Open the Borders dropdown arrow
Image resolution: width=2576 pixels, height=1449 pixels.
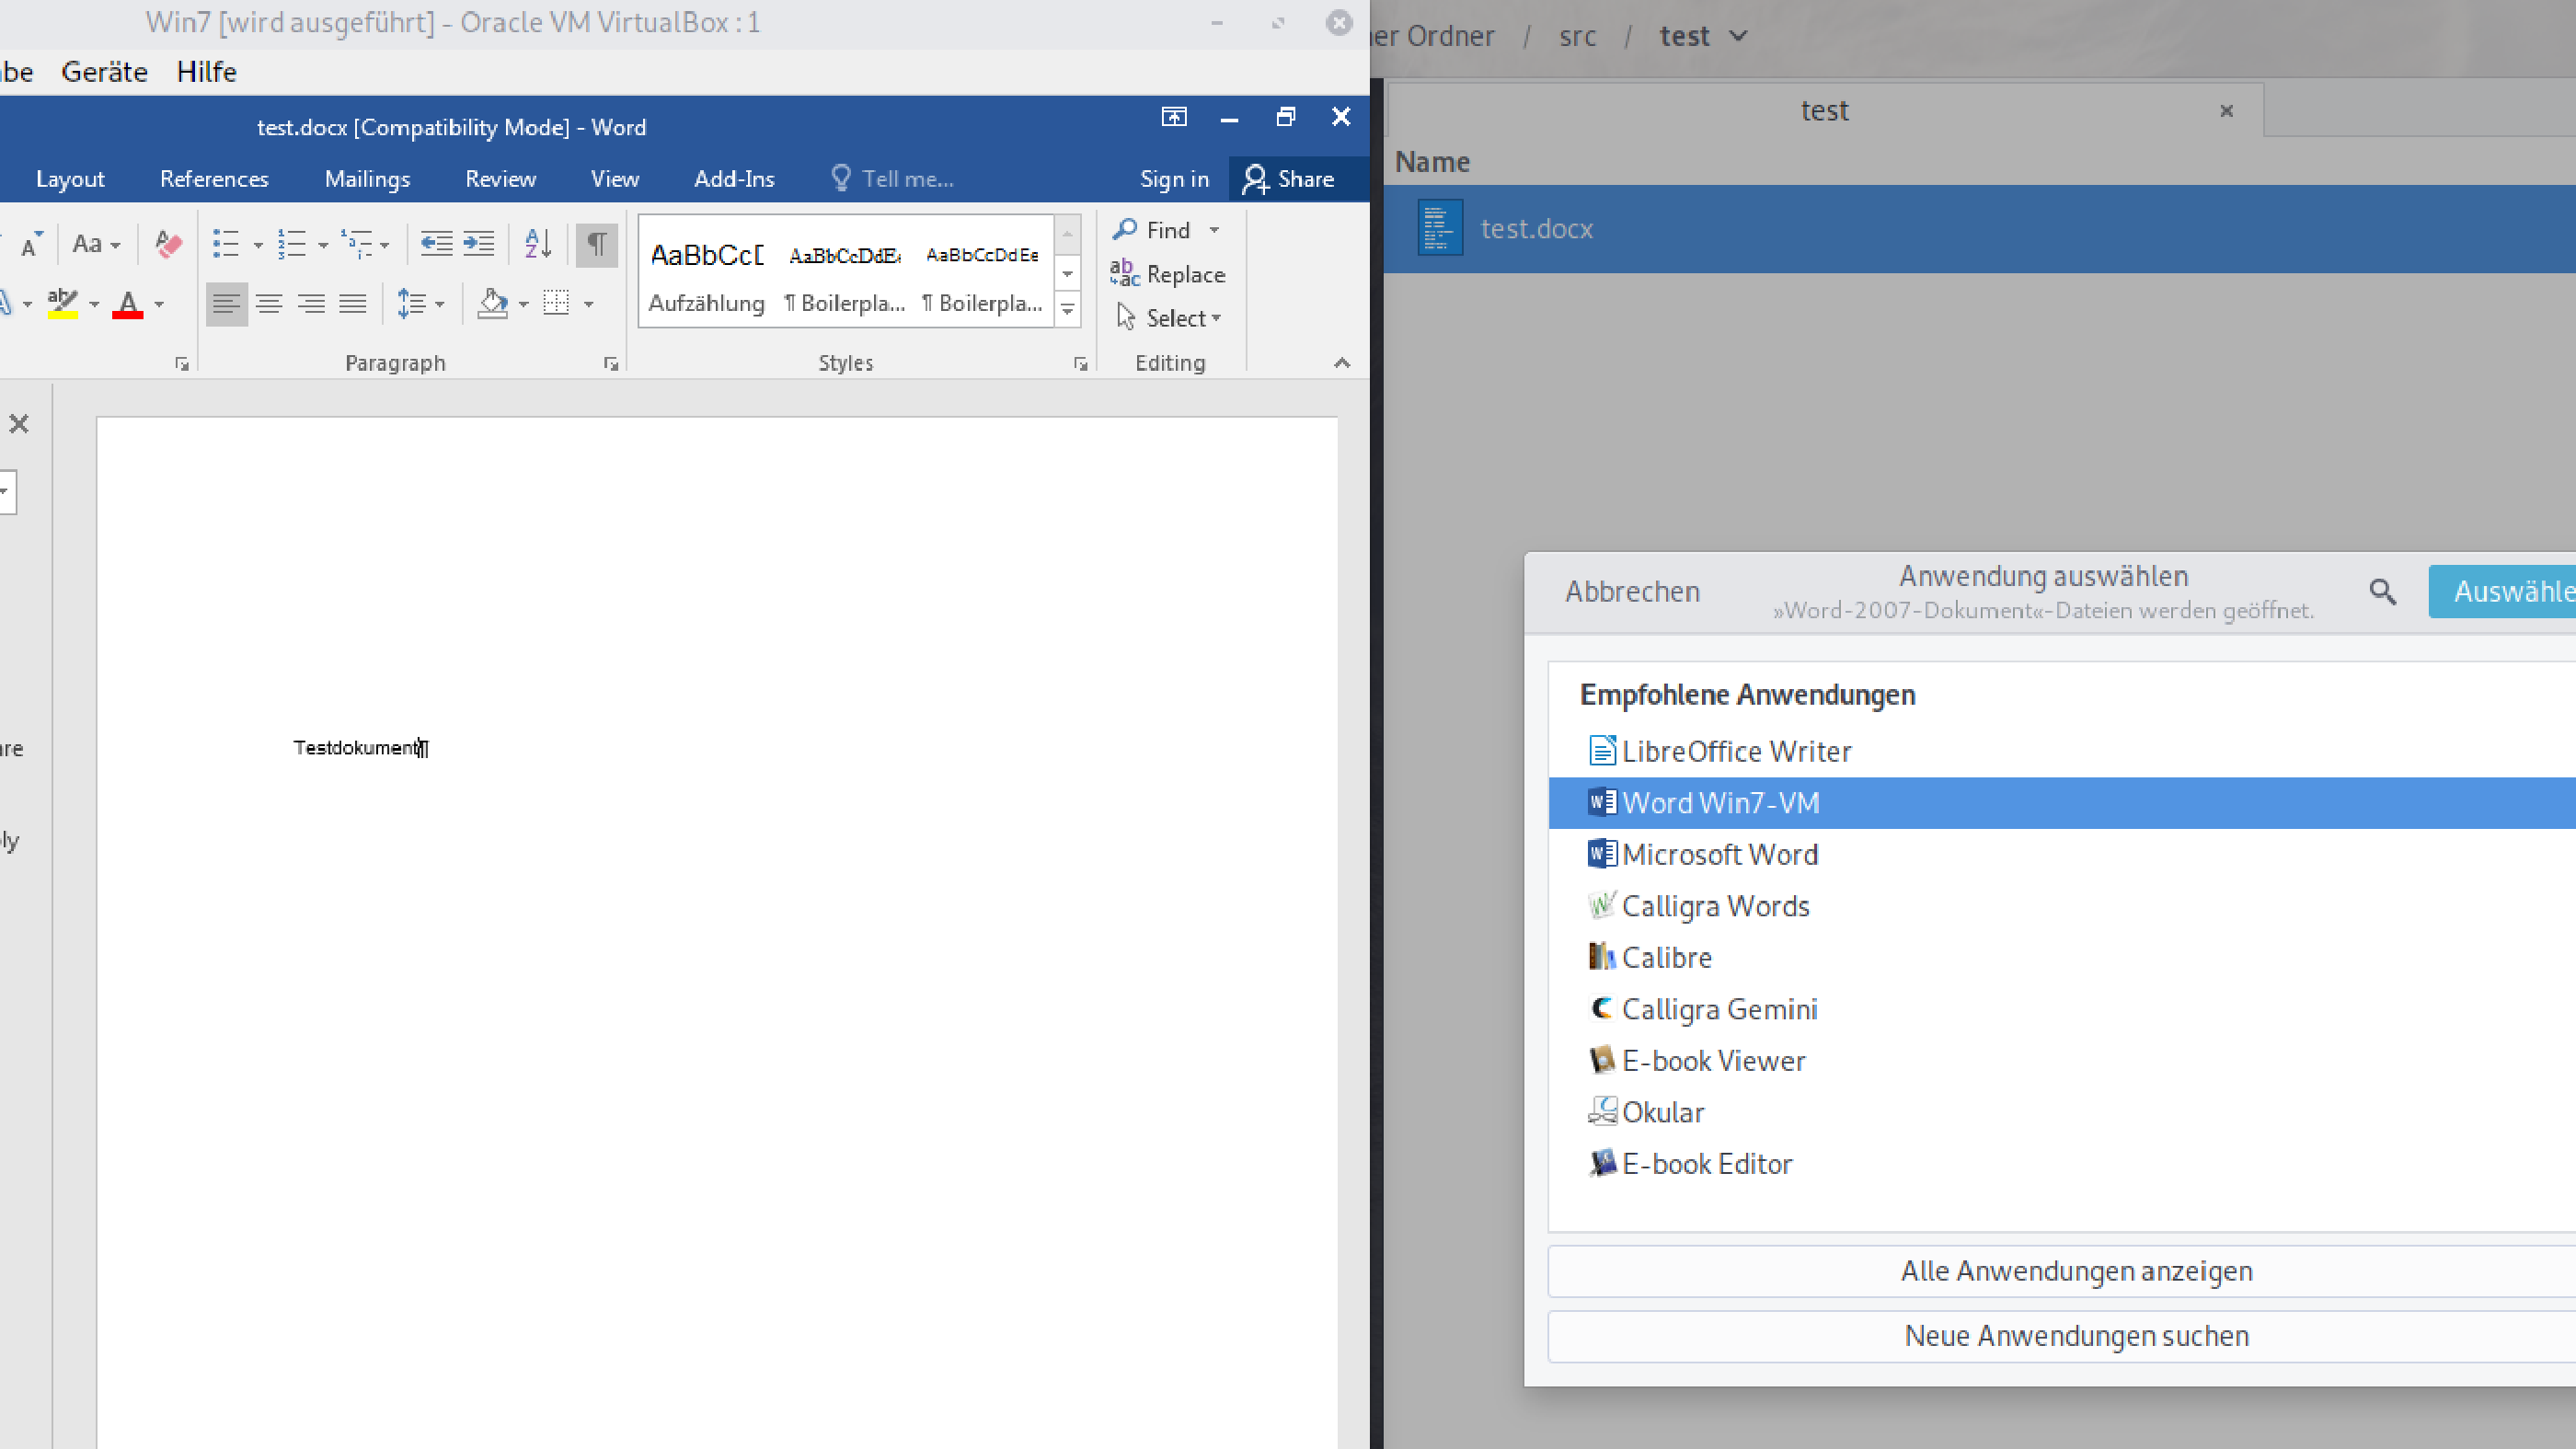(588, 304)
